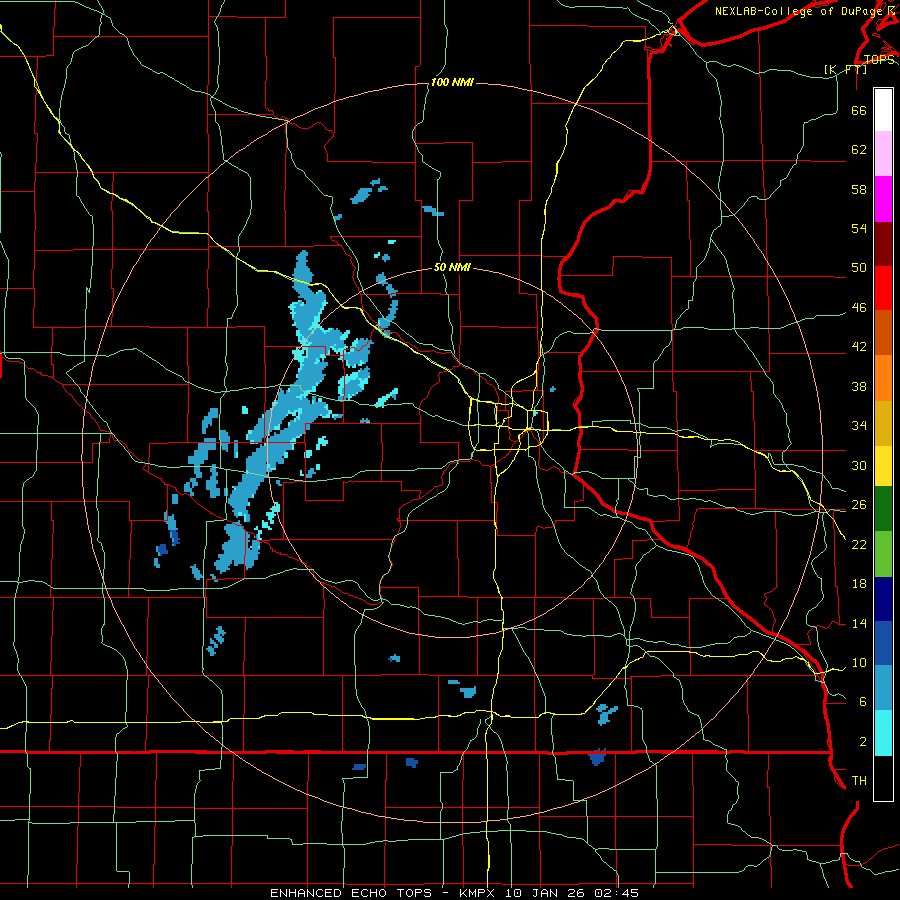Pick the dark red legend swatch
Image resolution: width=900 pixels, height=900 pixels.
[883, 244]
